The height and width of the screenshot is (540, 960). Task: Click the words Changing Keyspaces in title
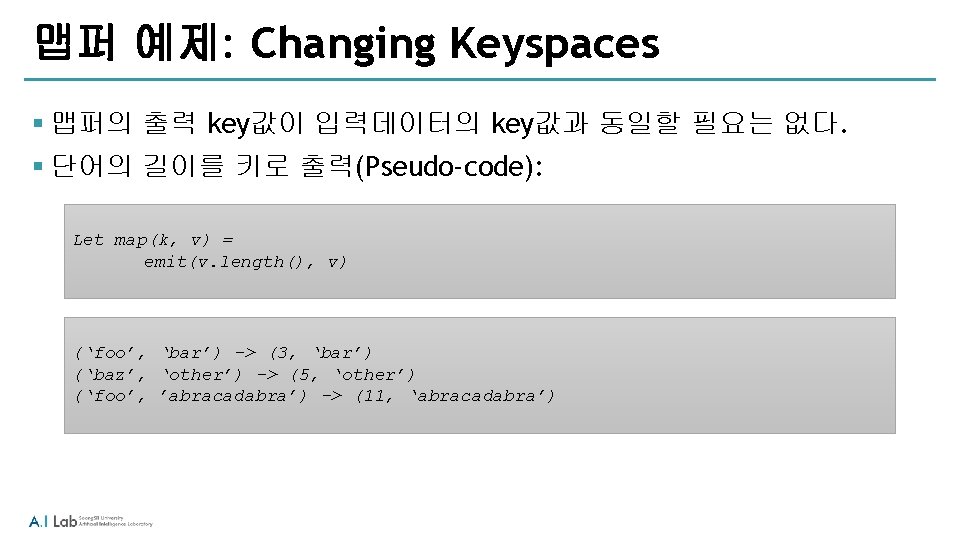coord(455,44)
